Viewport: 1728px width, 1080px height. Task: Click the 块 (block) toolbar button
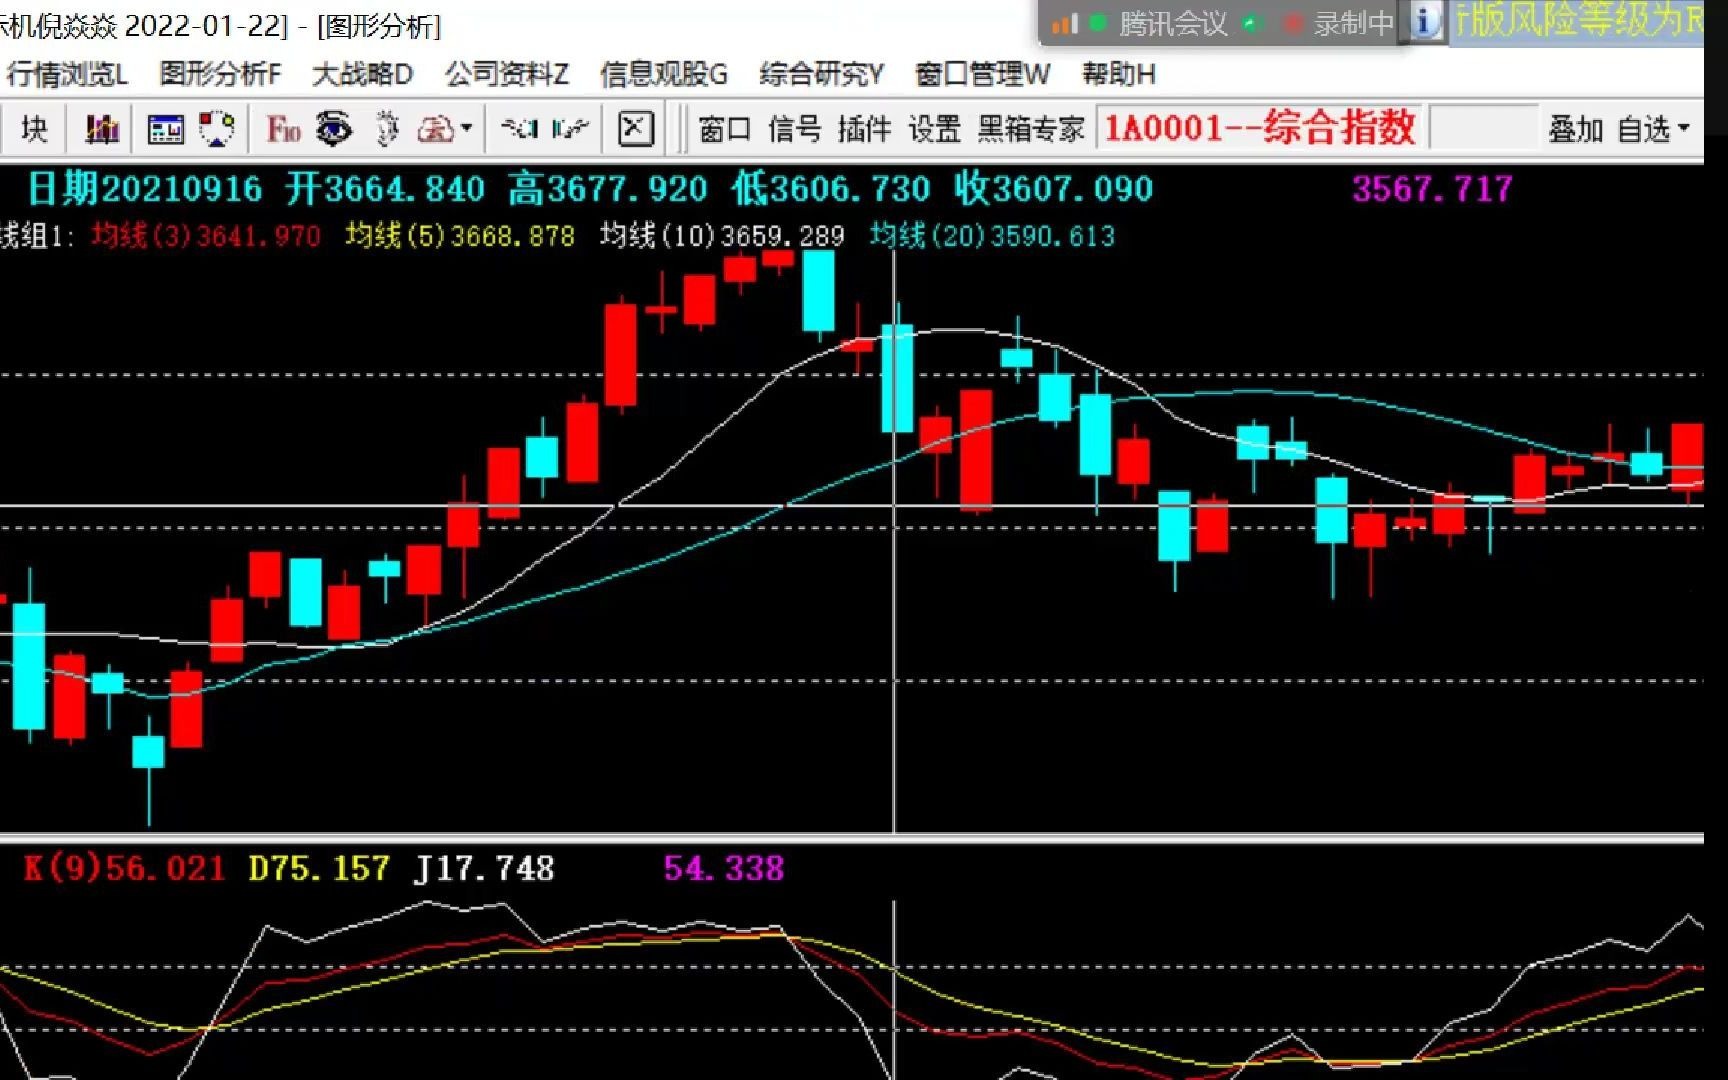pyautogui.click(x=34, y=129)
